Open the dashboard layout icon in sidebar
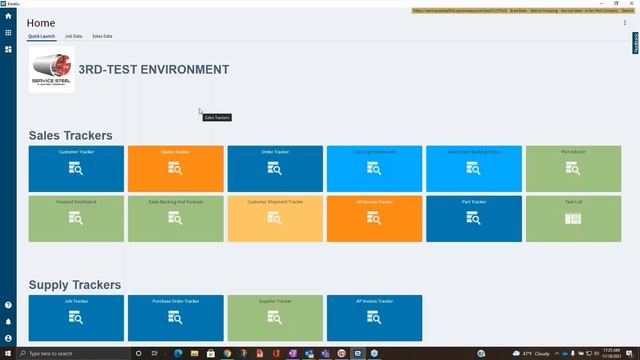 tap(8, 49)
